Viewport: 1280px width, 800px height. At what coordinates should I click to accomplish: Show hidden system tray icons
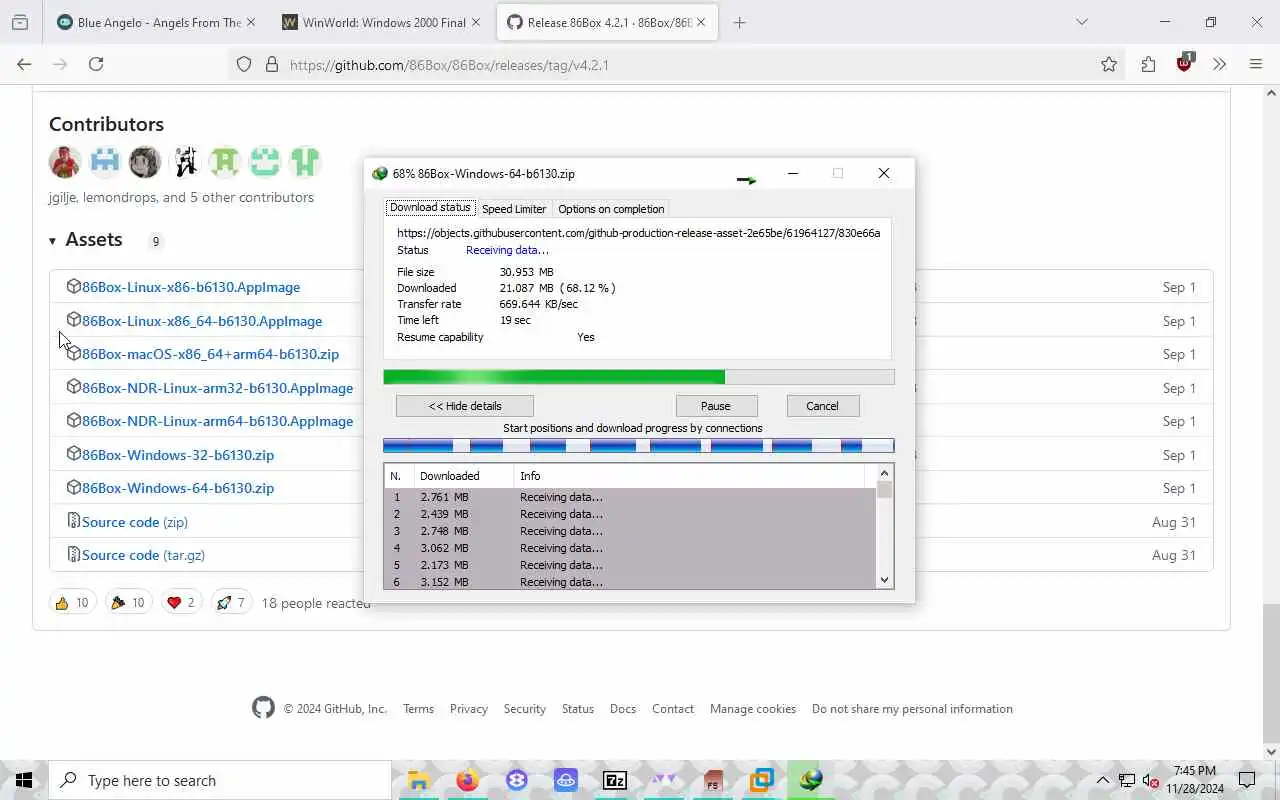[x=1103, y=780]
